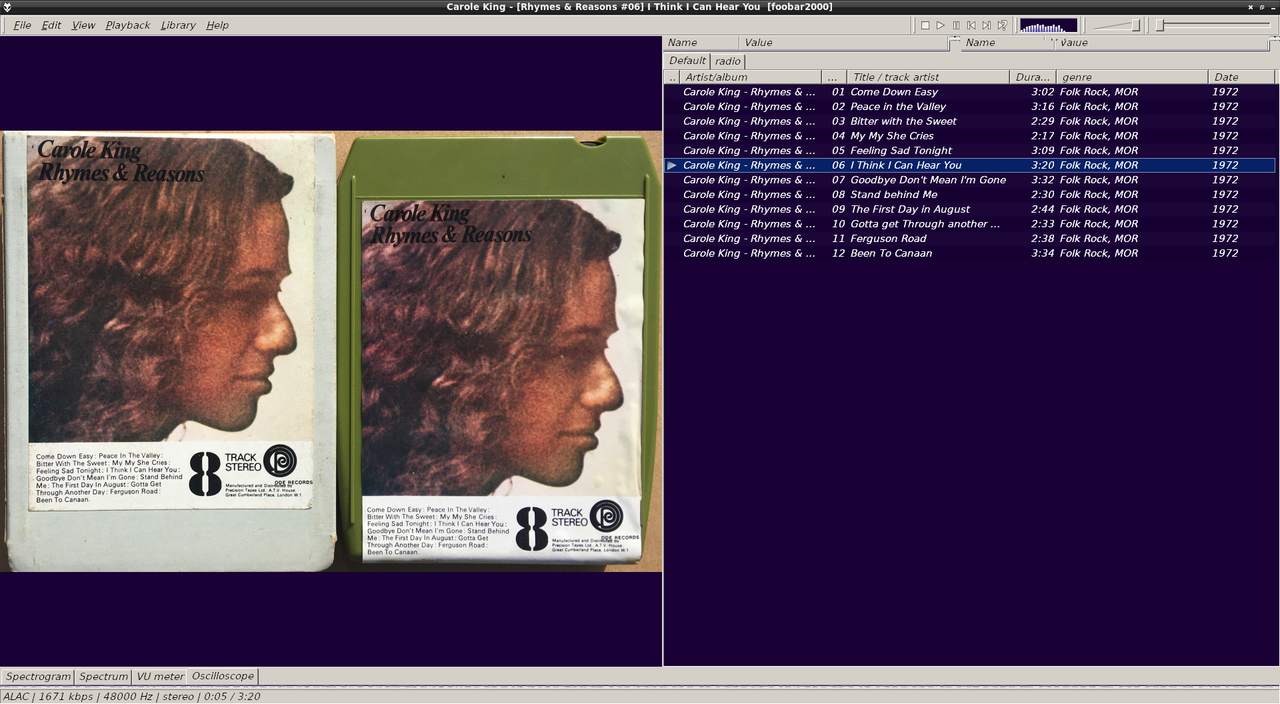
Task: Select the Oscilloscope tab
Action: point(223,676)
